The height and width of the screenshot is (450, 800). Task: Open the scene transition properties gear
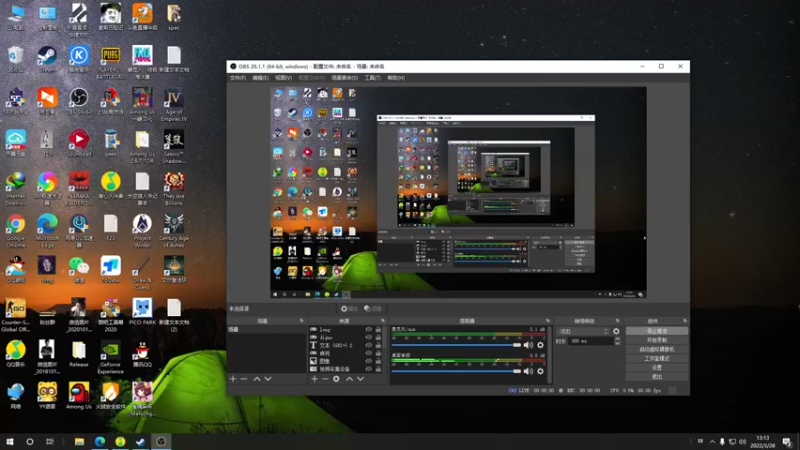pos(616,331)
